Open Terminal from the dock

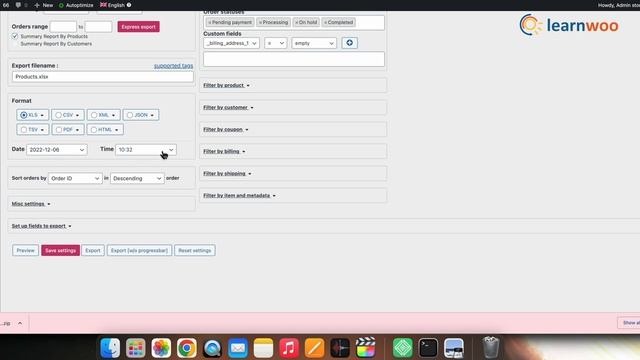(428, 348)
